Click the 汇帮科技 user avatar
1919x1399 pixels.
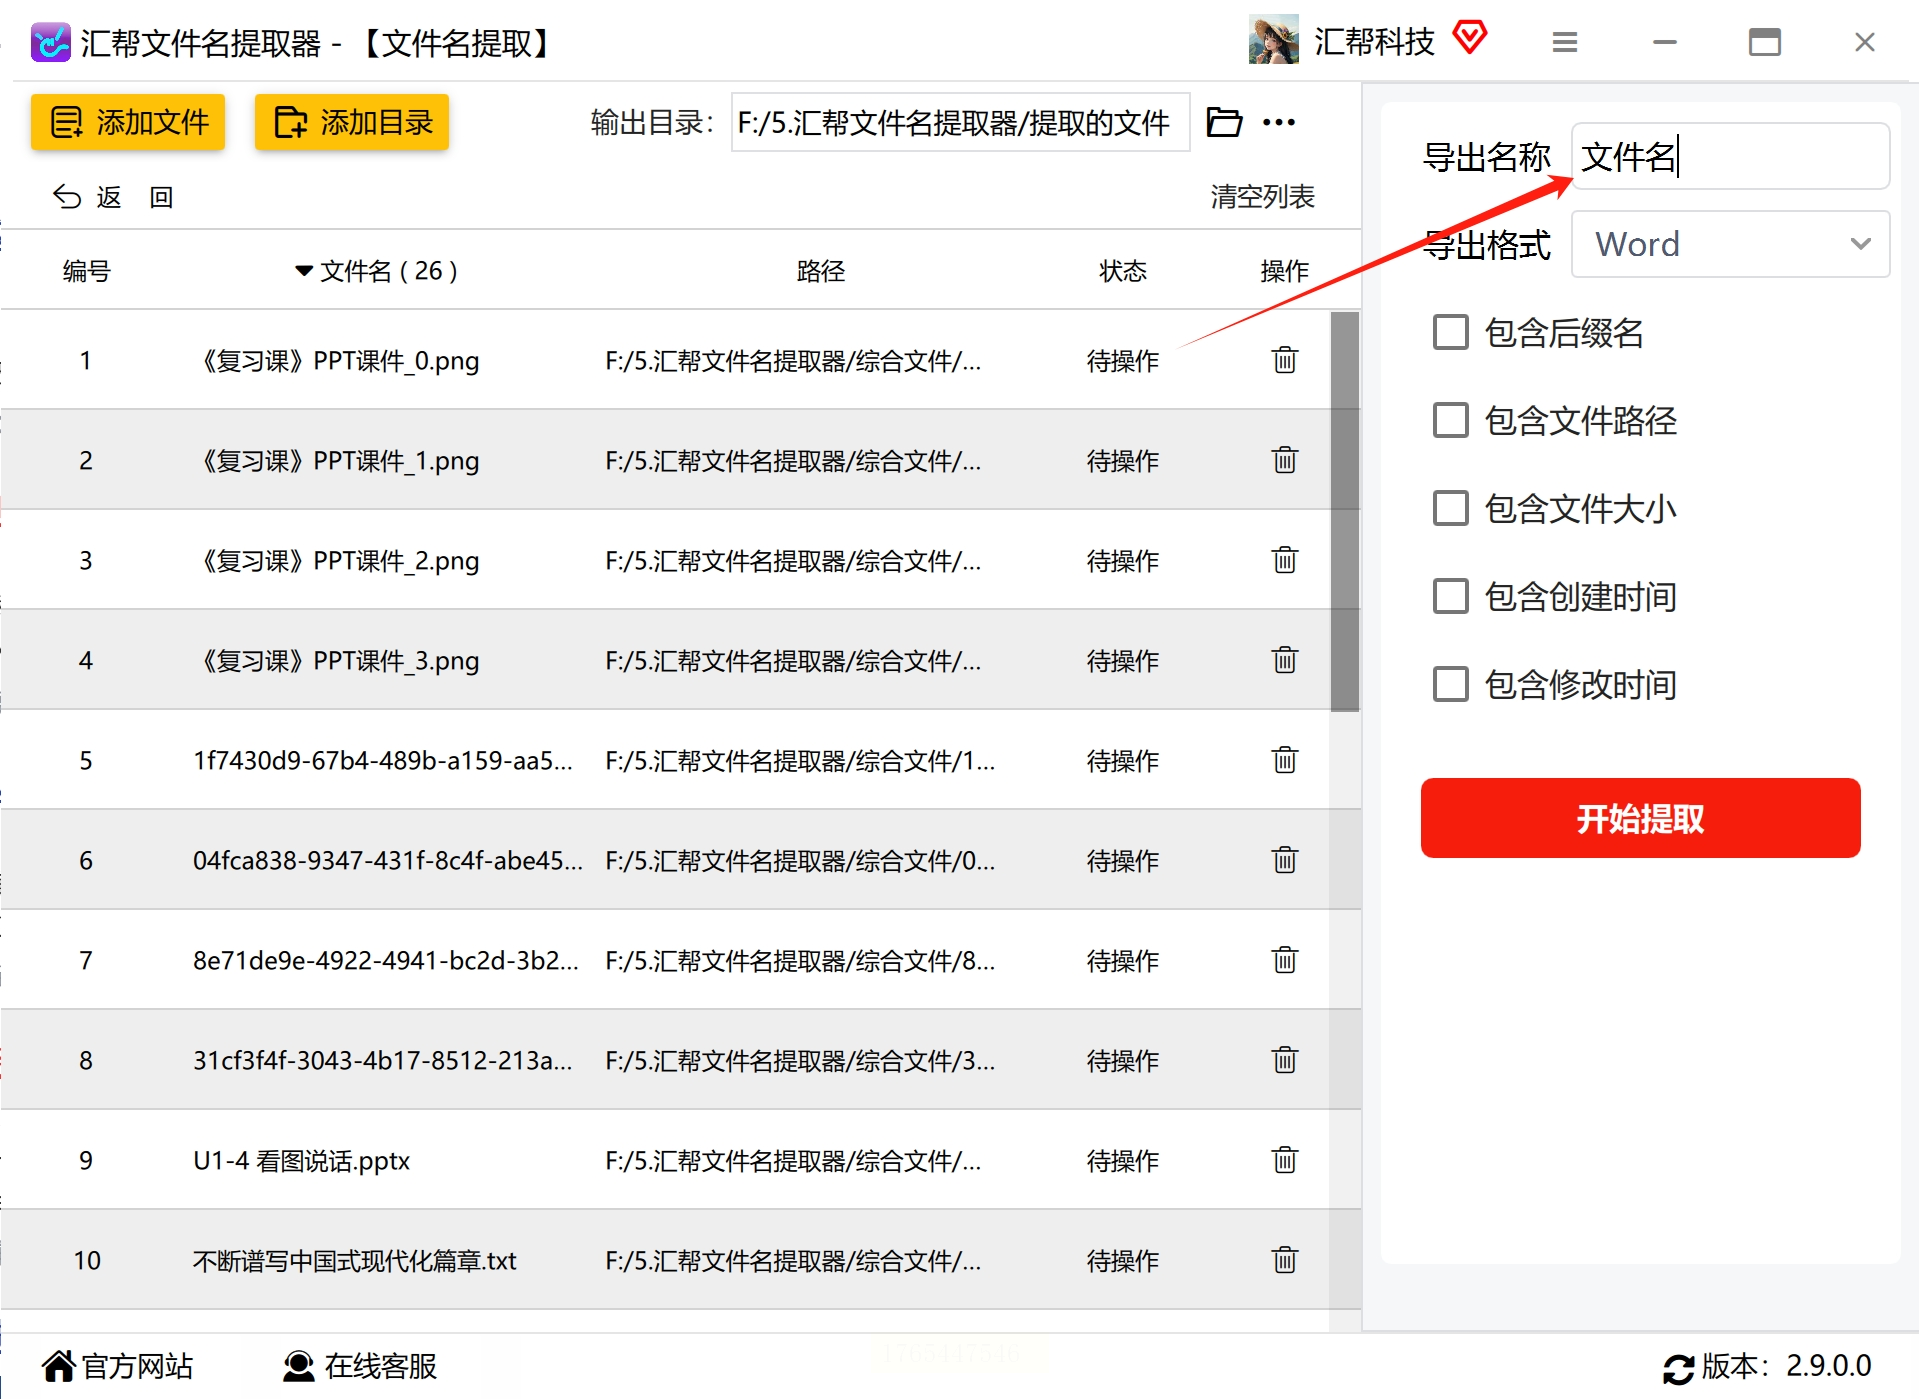click(x=1273, y=40)
